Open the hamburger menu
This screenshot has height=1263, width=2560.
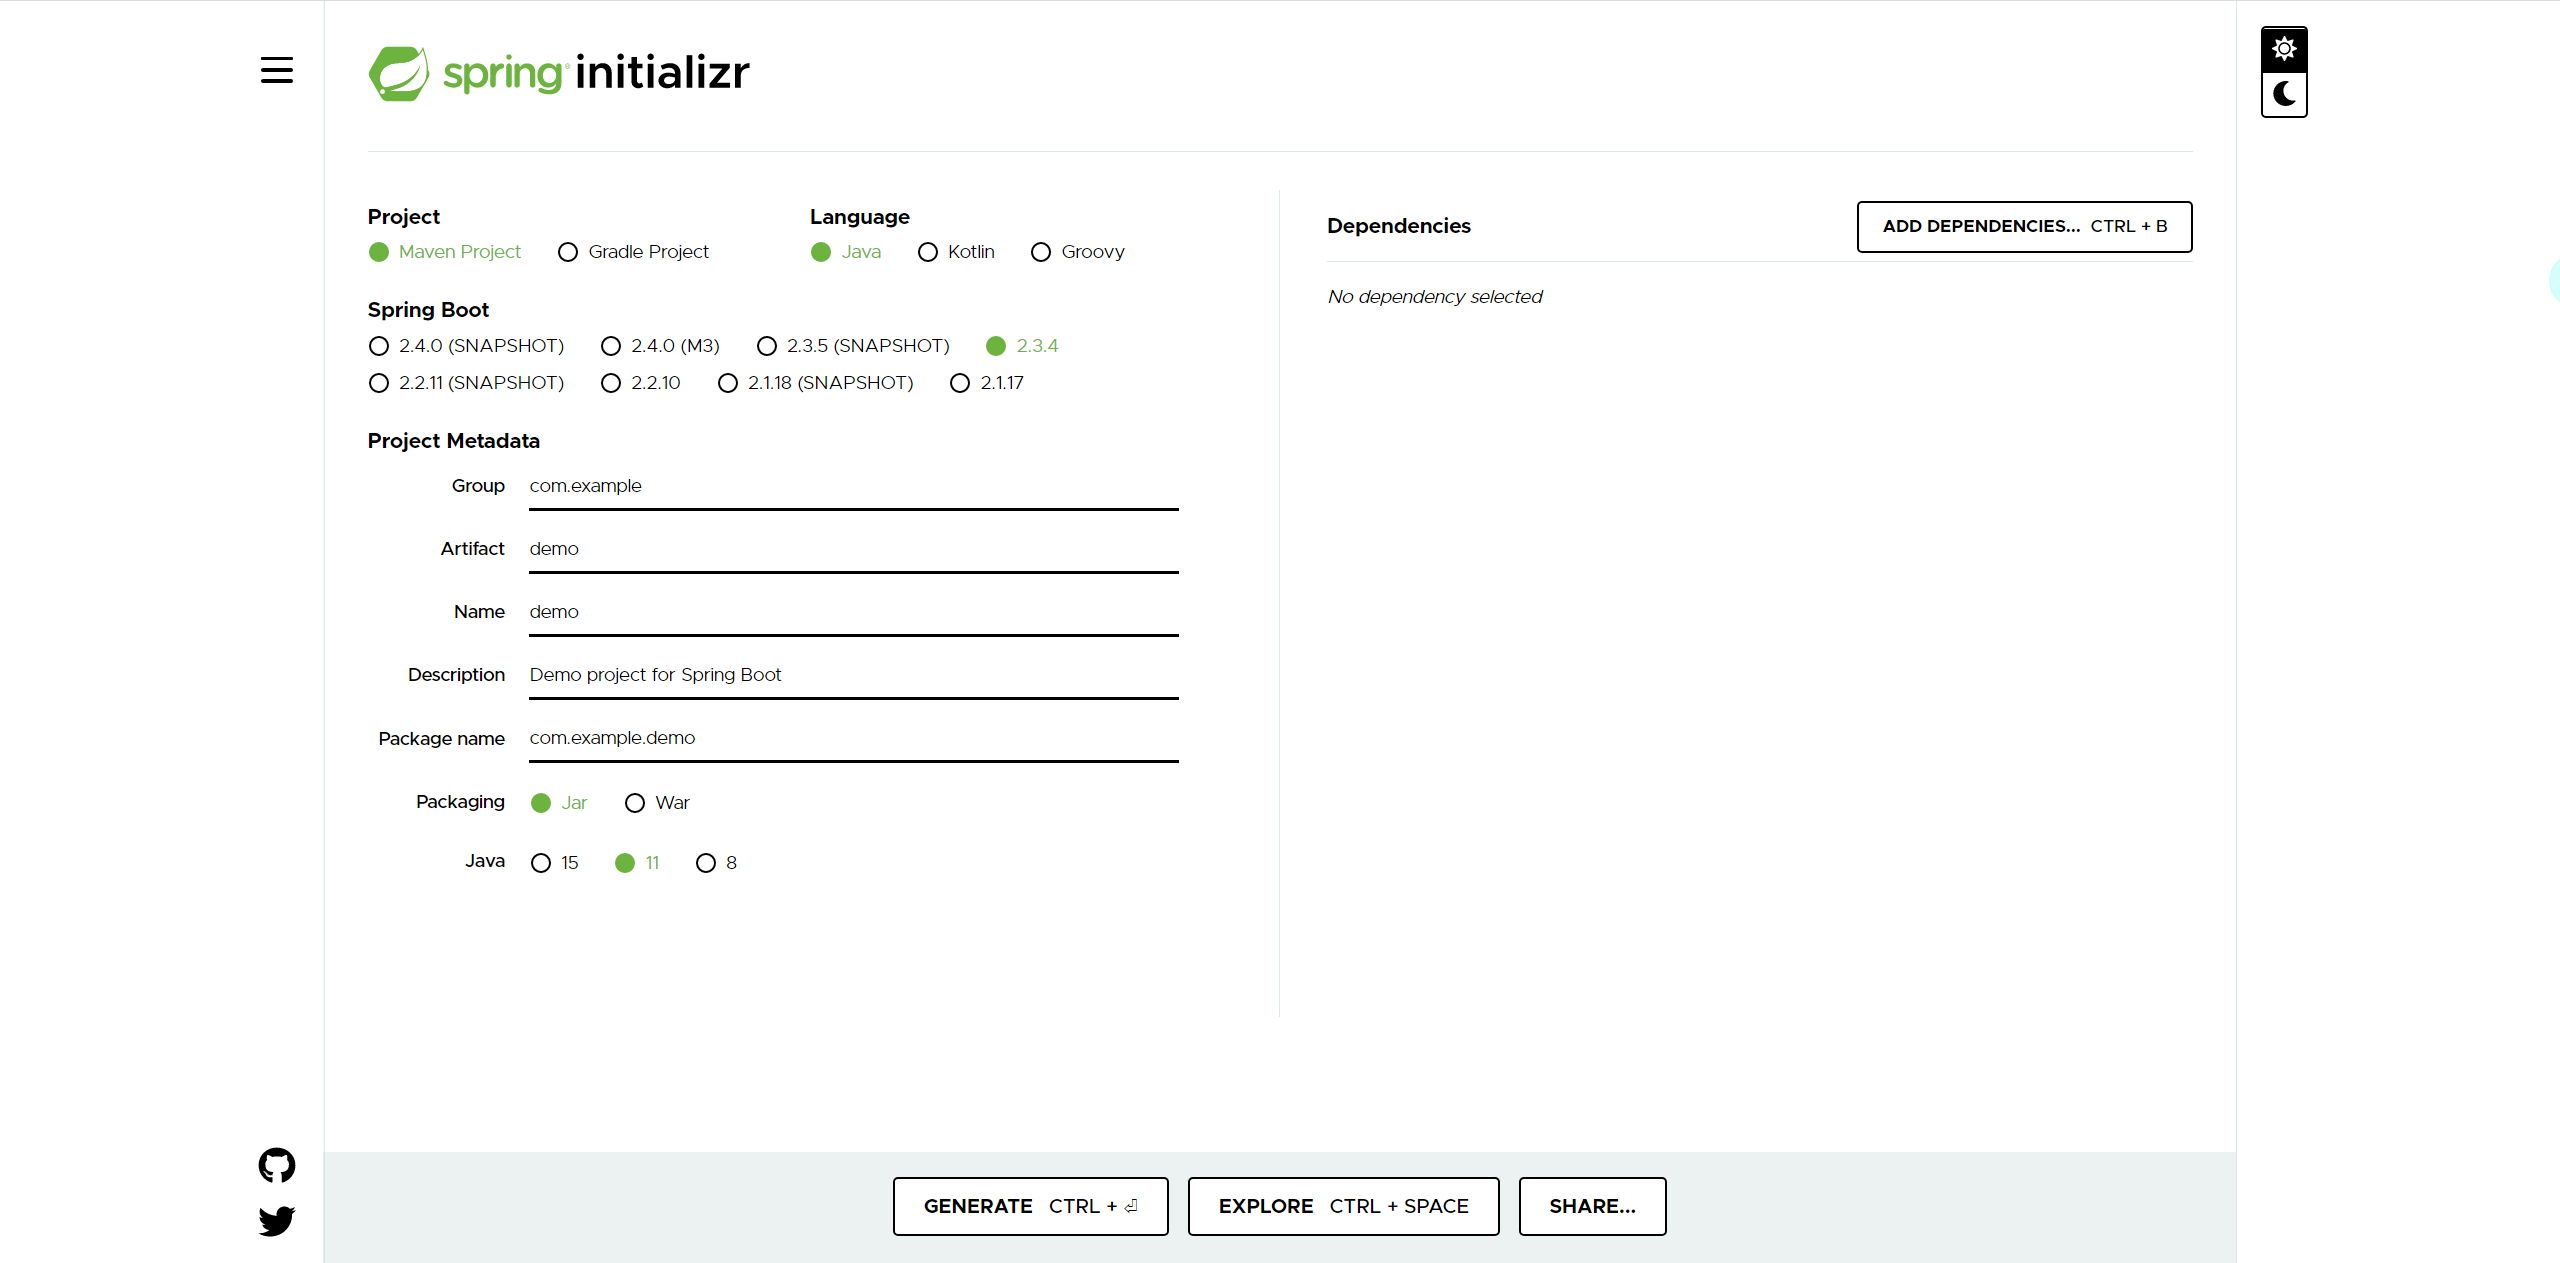click(x=276, y=70)
